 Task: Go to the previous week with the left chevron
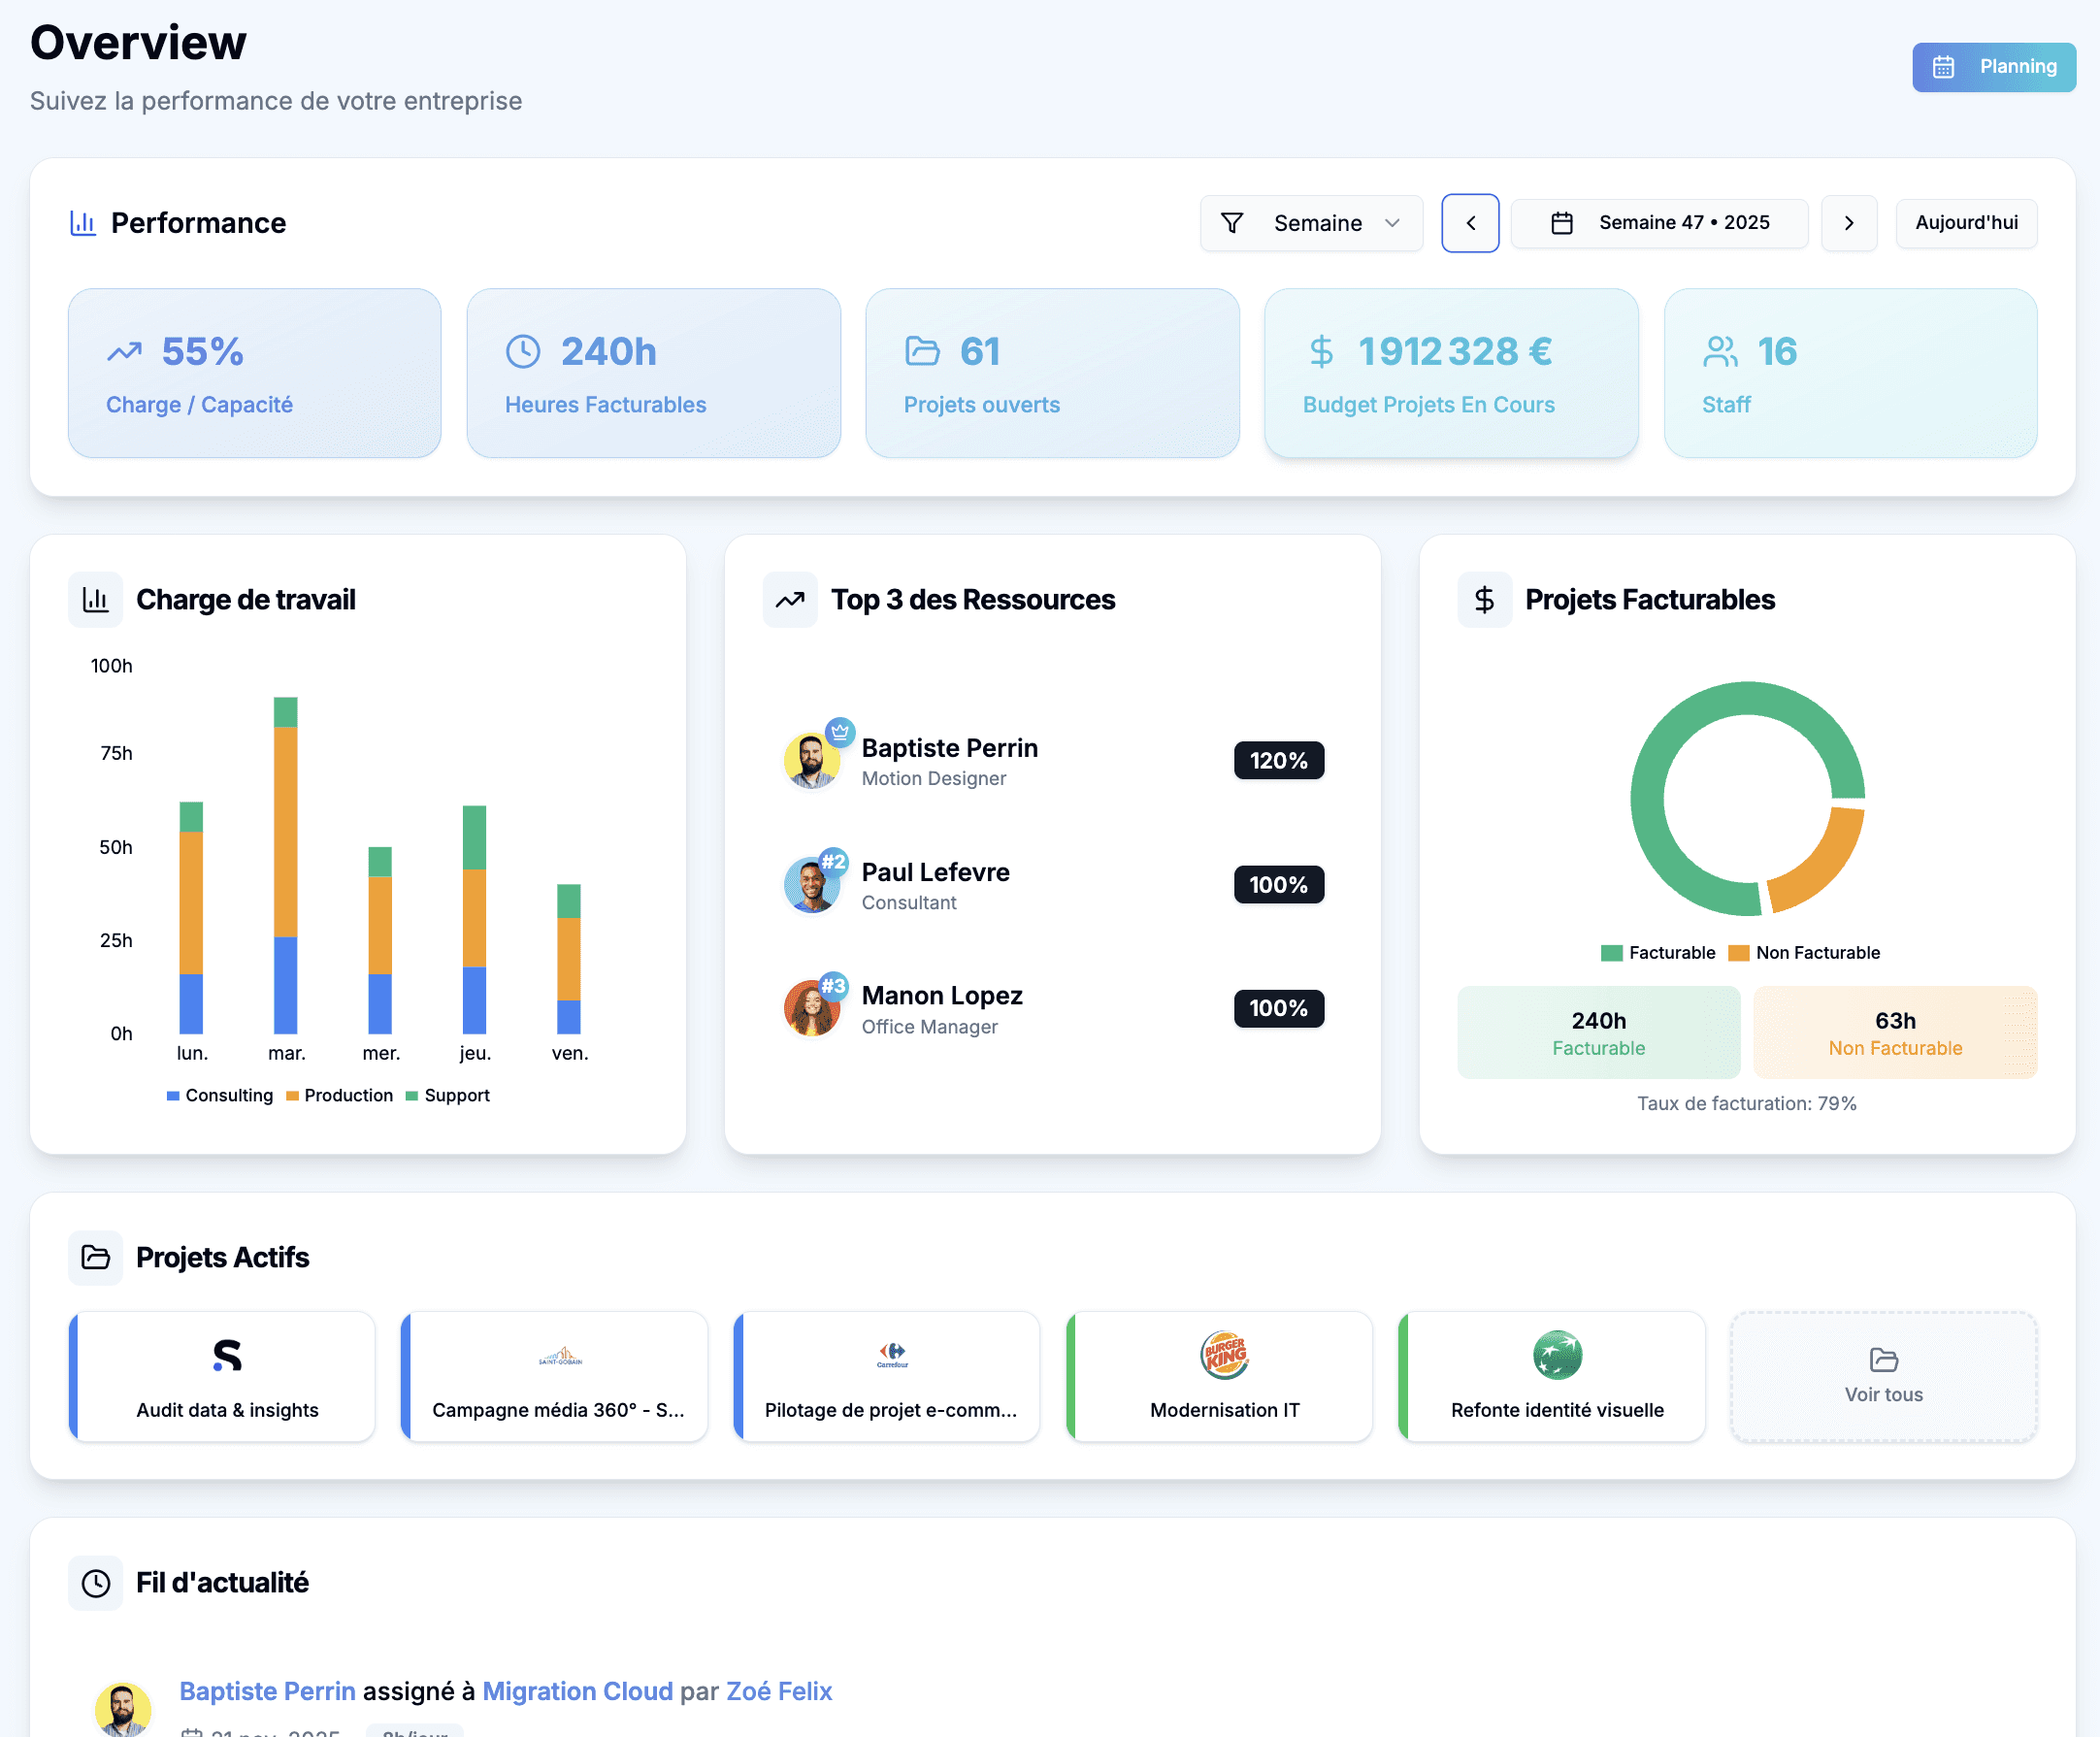tap(1470, 223)
